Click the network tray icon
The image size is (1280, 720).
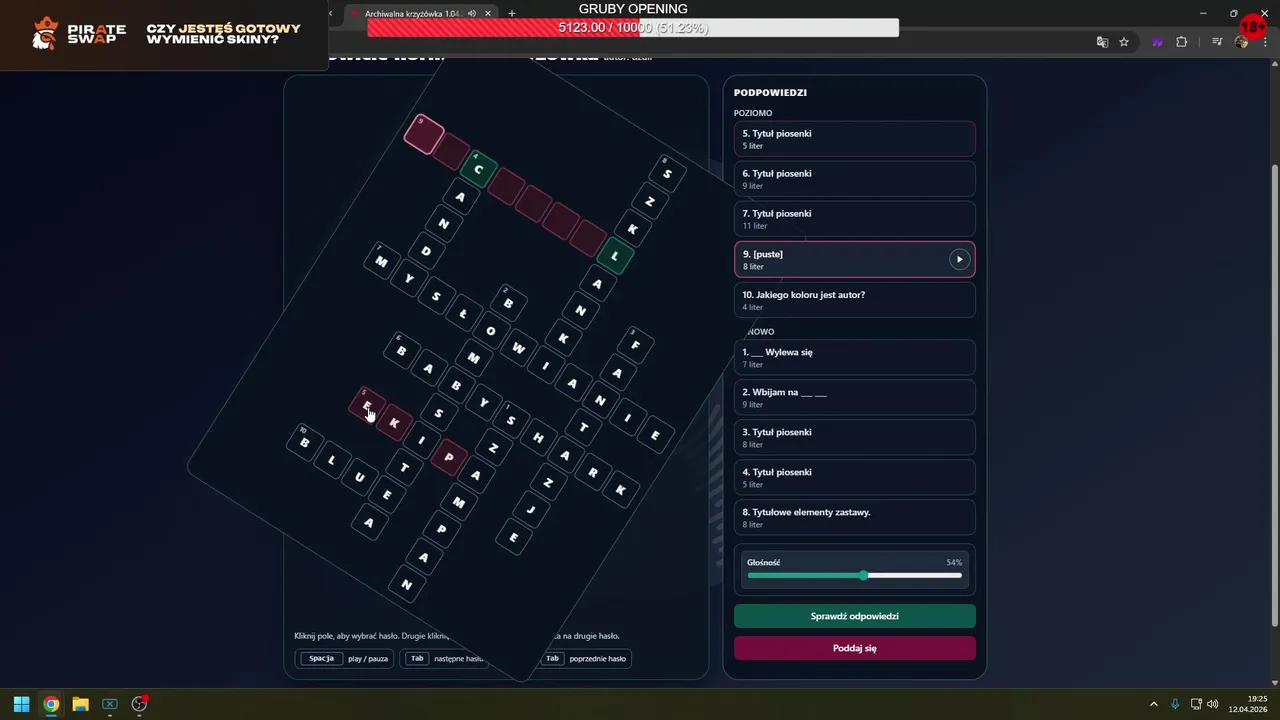[1197, 704]
